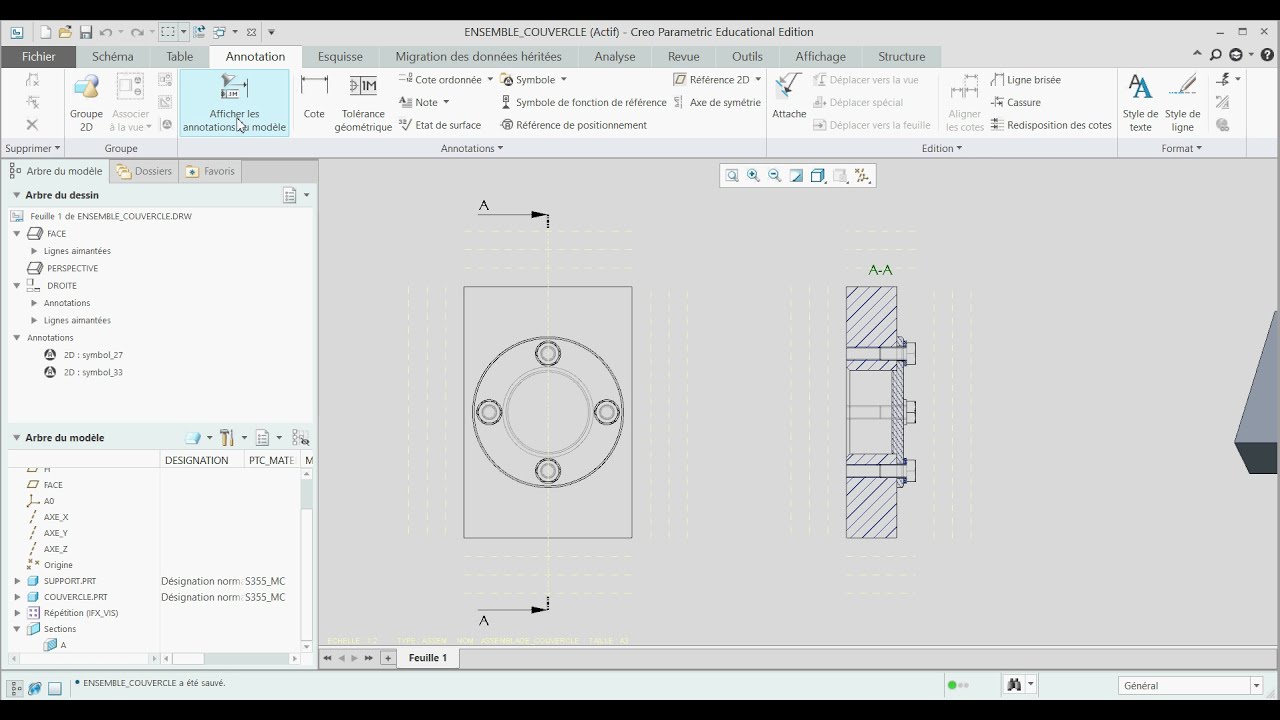
Task: Toggle the full screen icon in status bar
Action: 55,688
